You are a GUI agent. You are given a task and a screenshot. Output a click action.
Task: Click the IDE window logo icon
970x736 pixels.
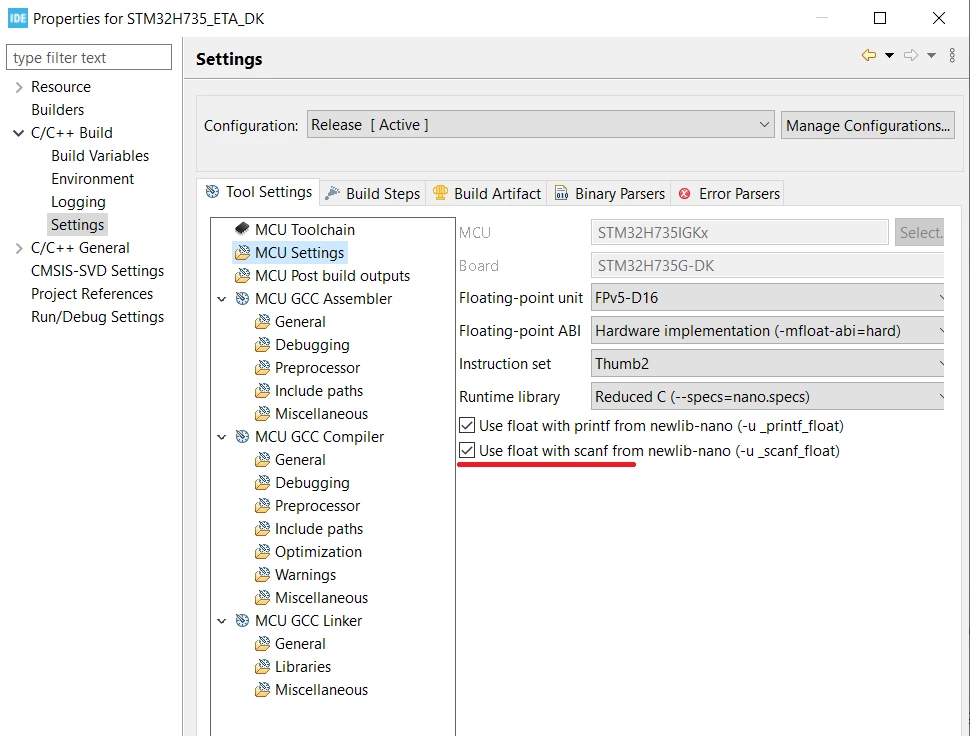tap(18, 19)
